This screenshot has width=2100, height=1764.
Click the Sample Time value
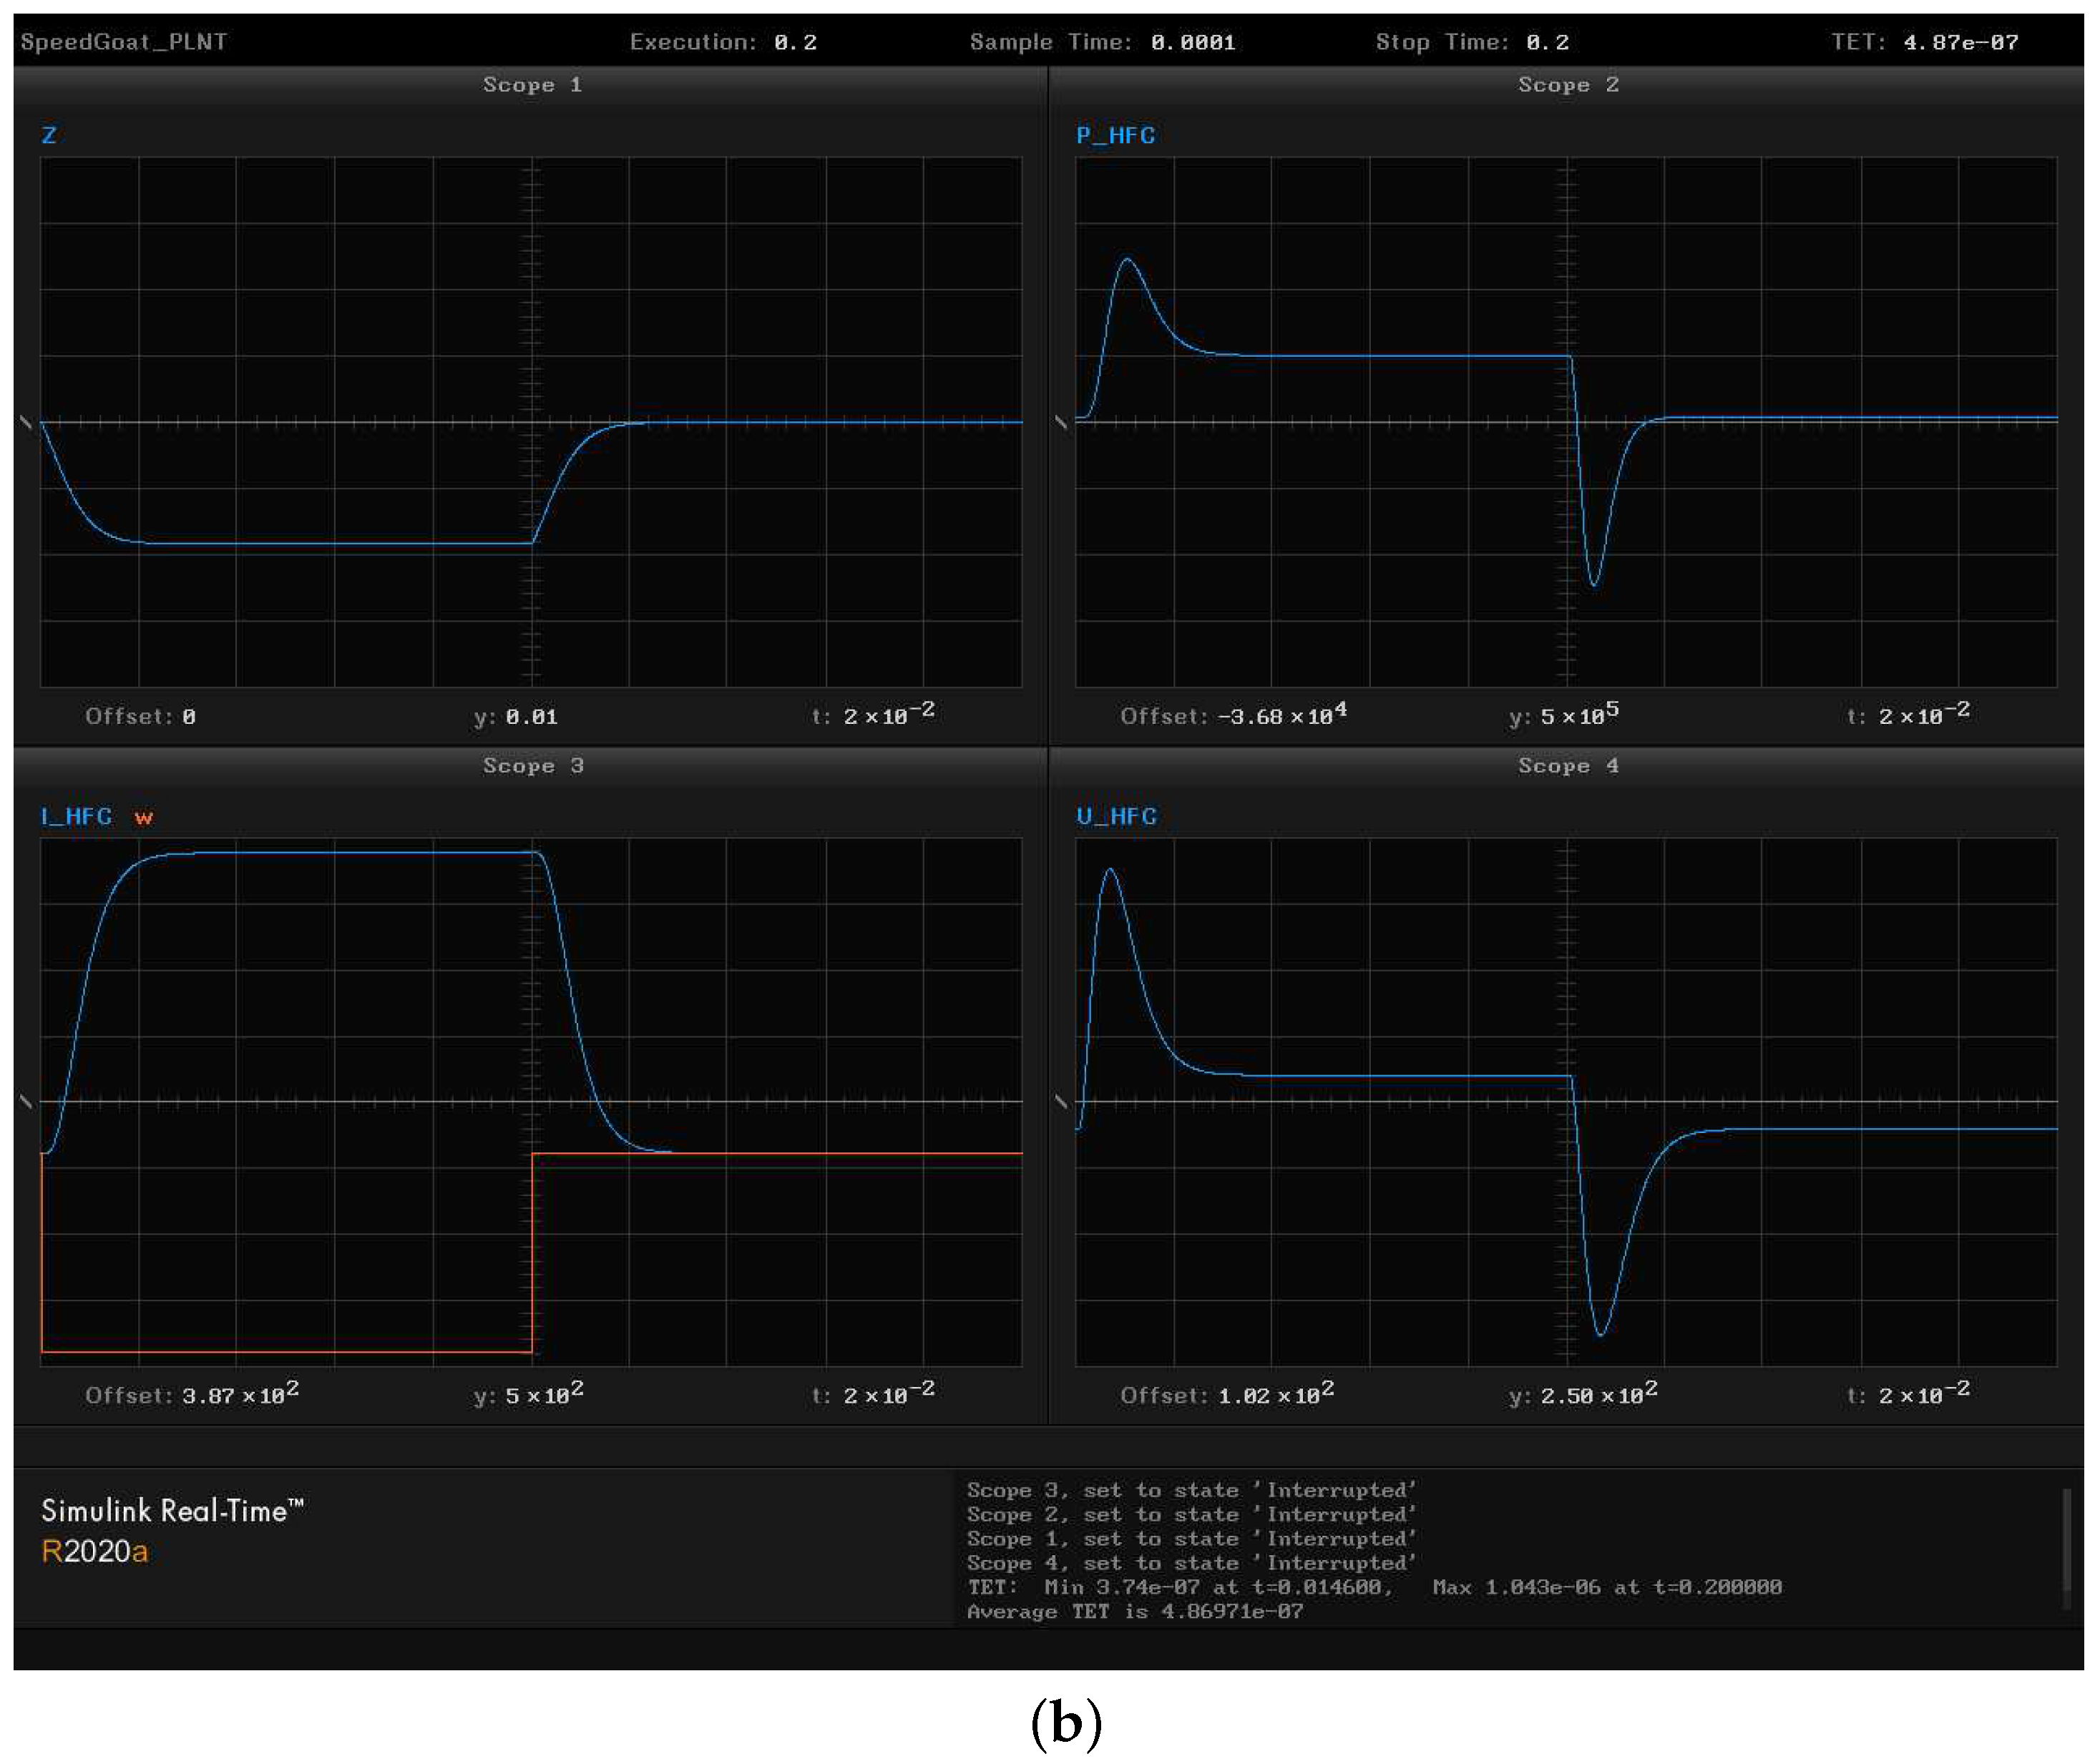[x=1193, y=42]
